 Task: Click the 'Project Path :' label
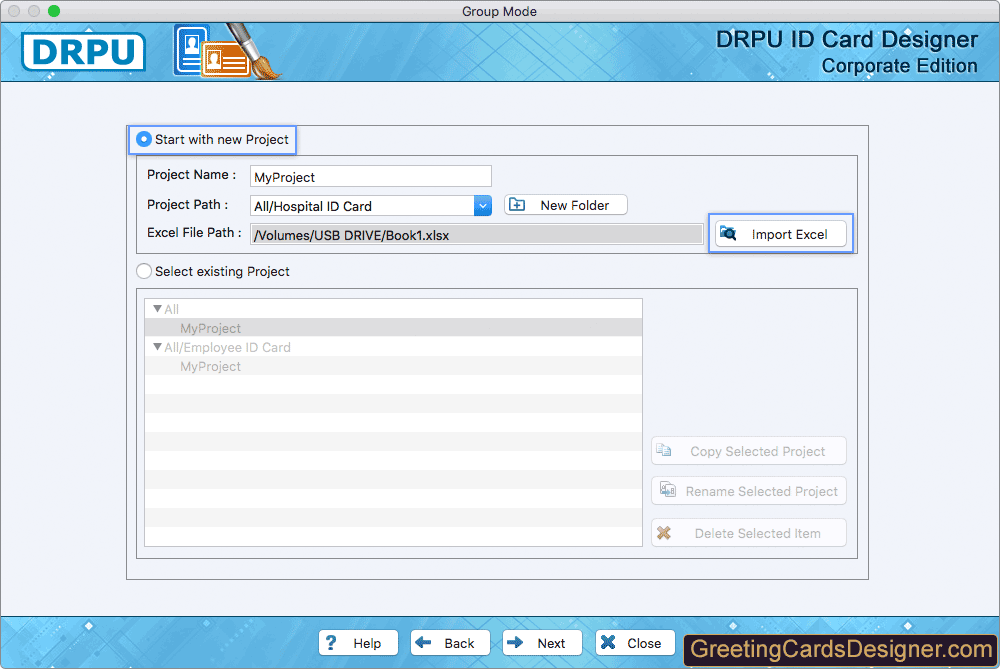pos(188,205)
